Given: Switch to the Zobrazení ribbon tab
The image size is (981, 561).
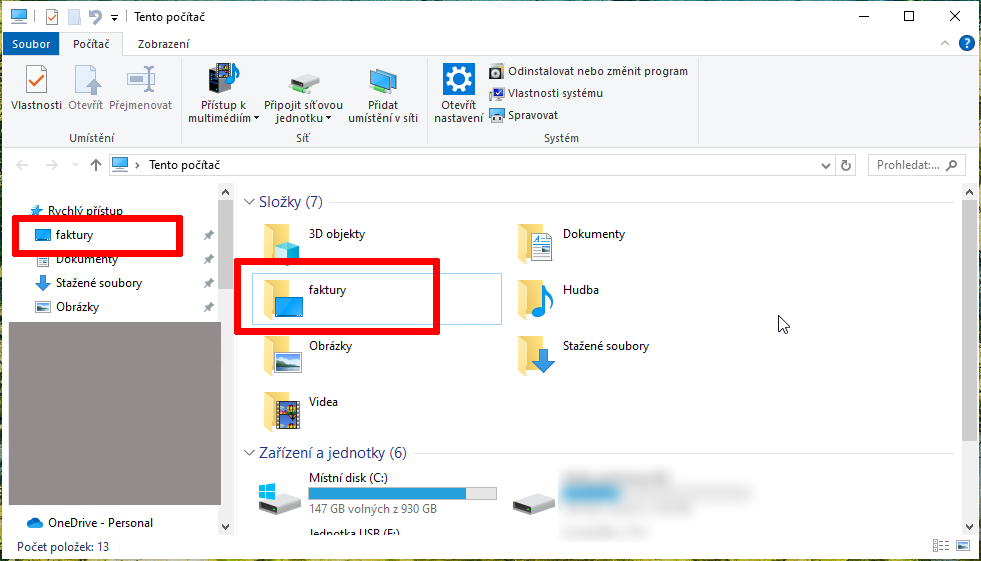Looking at the screenshot, I should [162, 44].
